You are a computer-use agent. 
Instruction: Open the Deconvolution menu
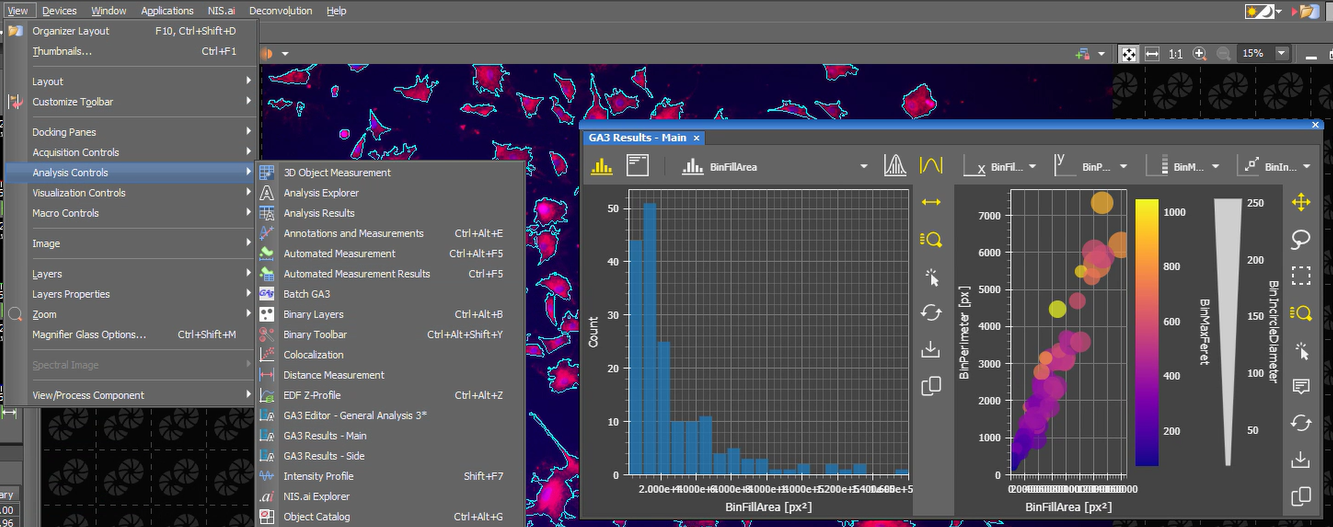[x=280, y=11]
